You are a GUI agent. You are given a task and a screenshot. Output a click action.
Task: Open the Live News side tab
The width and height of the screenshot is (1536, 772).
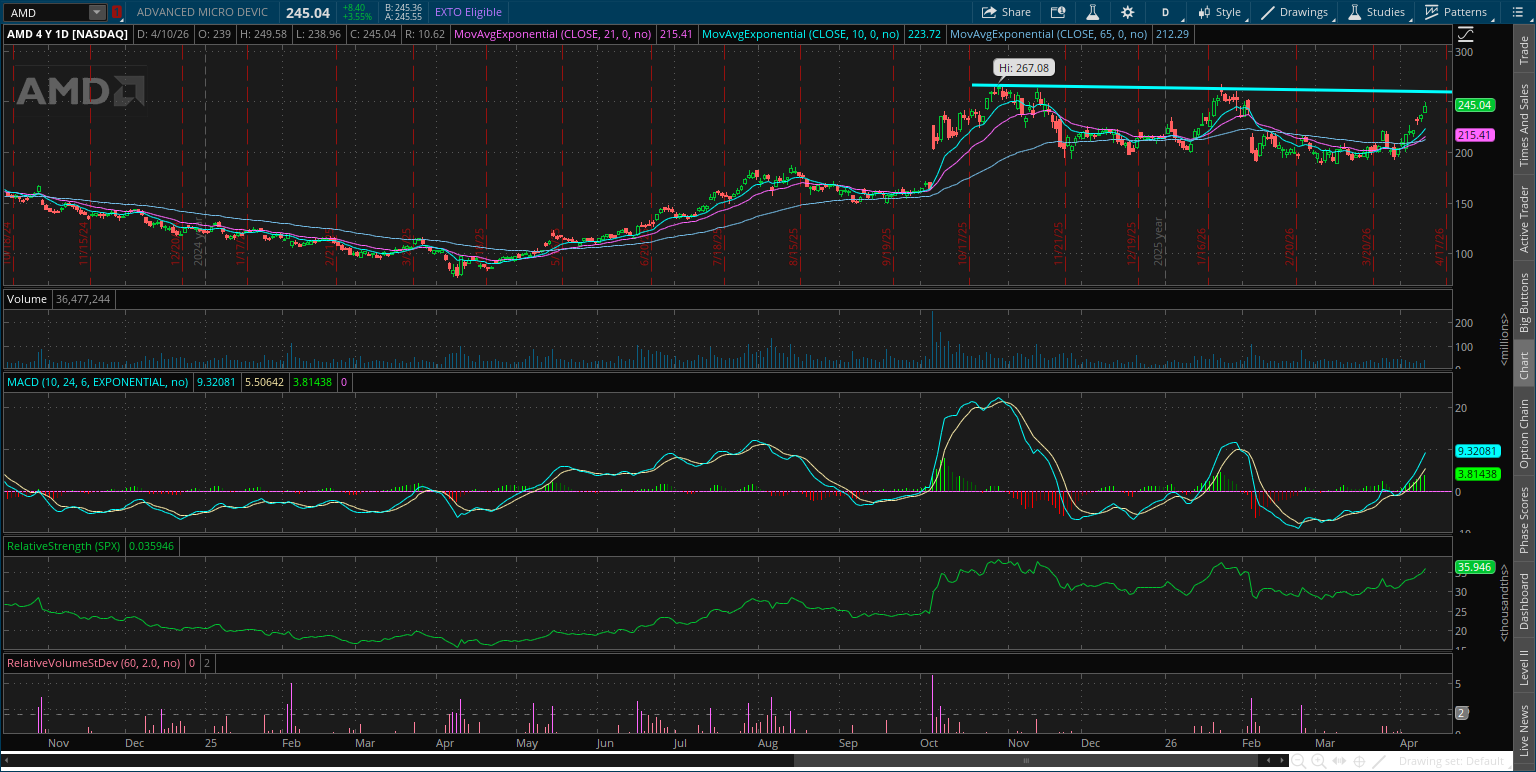pos(1524,729)
